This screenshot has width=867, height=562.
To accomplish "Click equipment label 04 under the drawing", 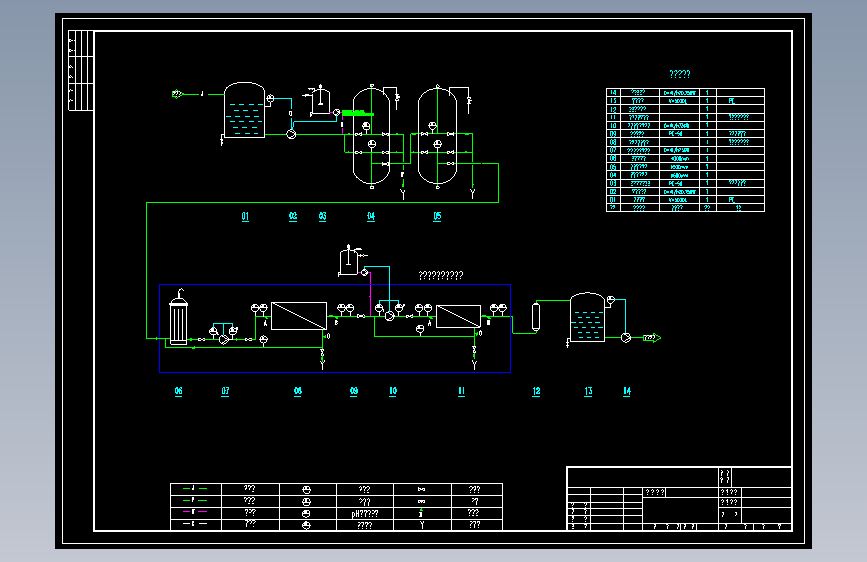I will click(x=371, y=216).
